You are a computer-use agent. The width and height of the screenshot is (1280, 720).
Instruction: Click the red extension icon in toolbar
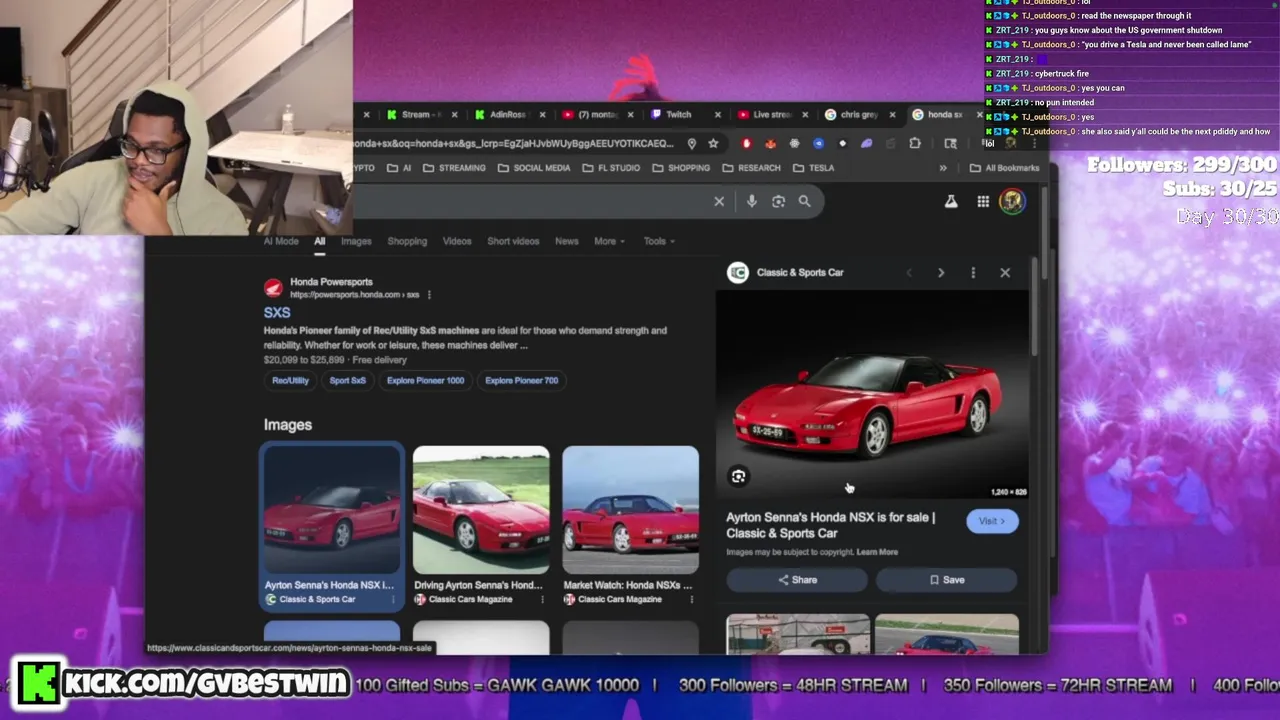746,144
